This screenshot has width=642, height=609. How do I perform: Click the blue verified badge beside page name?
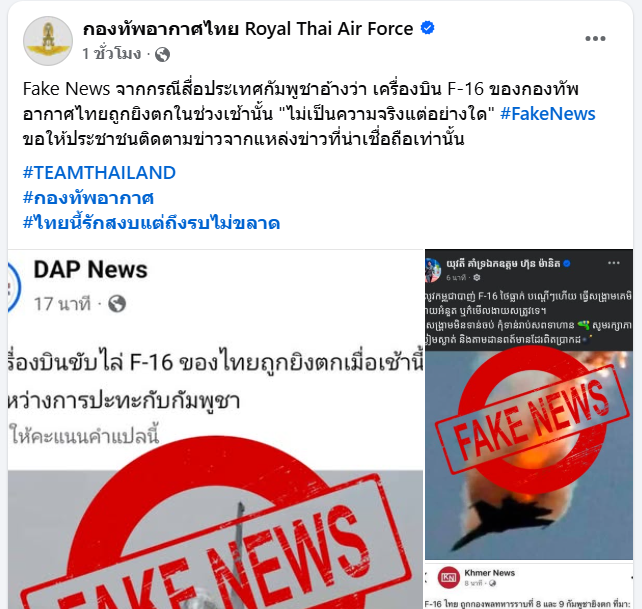[x=427, y=28]
